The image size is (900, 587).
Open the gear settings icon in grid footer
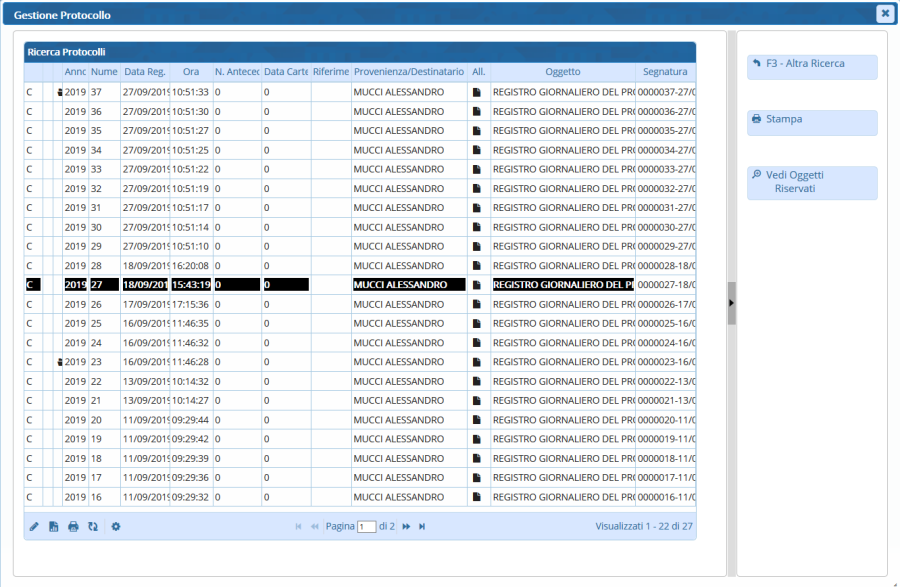point(116,526)
